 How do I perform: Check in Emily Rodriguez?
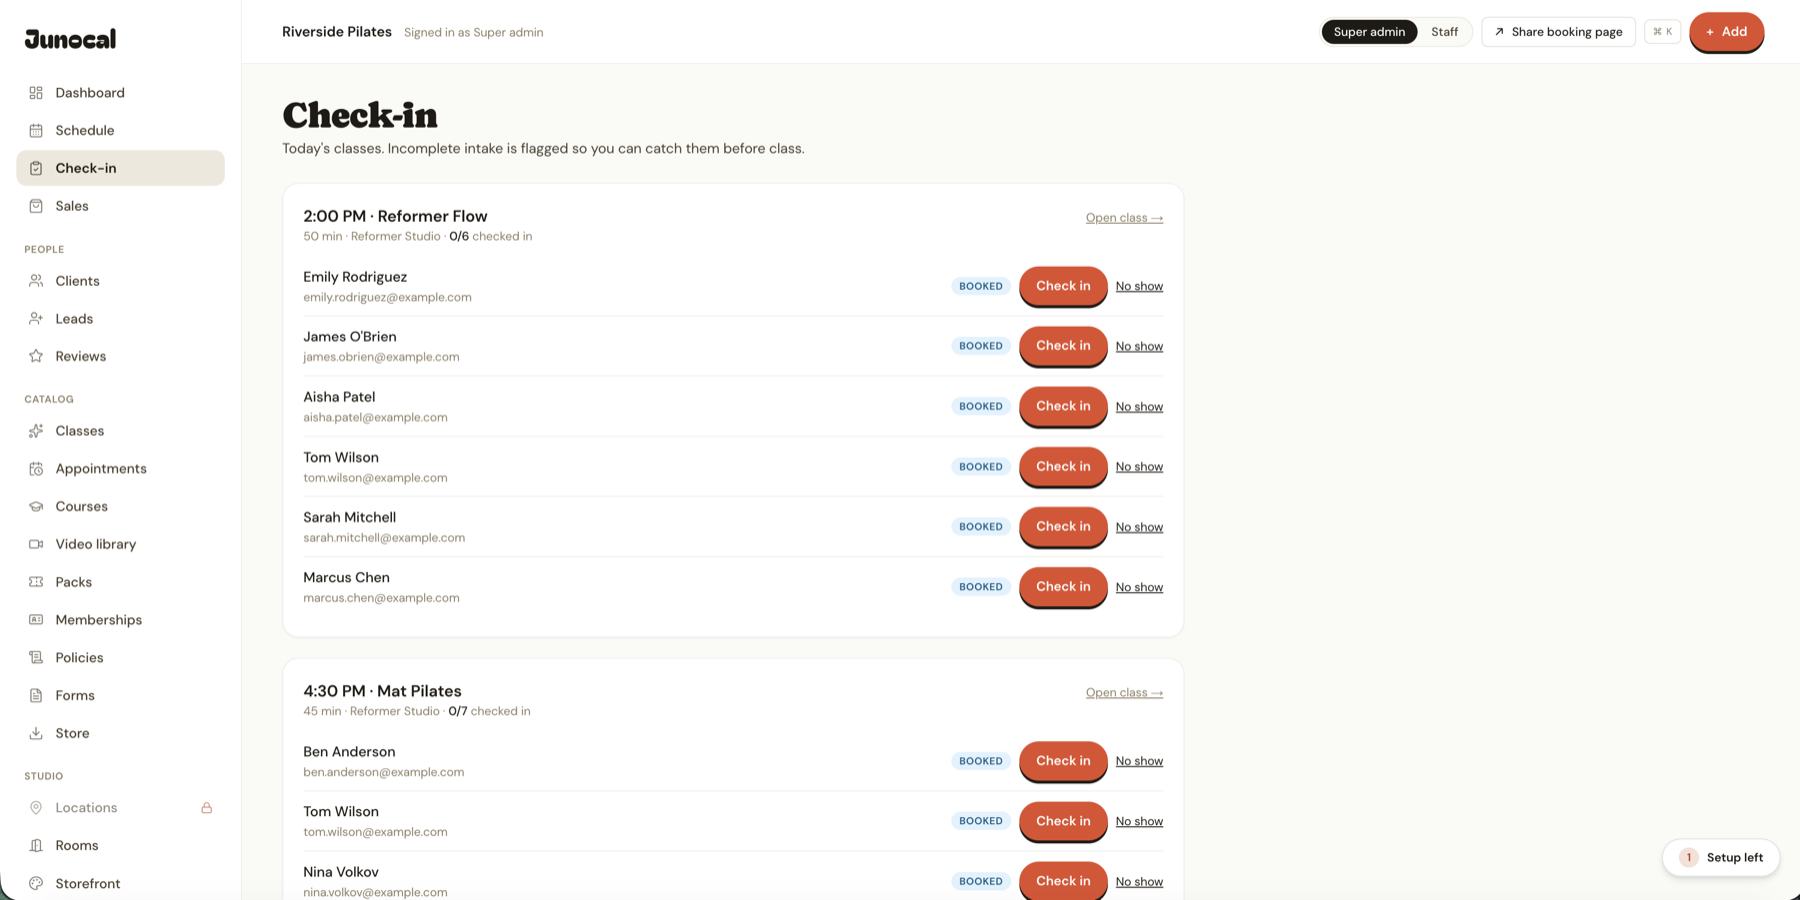[1063, 286]
